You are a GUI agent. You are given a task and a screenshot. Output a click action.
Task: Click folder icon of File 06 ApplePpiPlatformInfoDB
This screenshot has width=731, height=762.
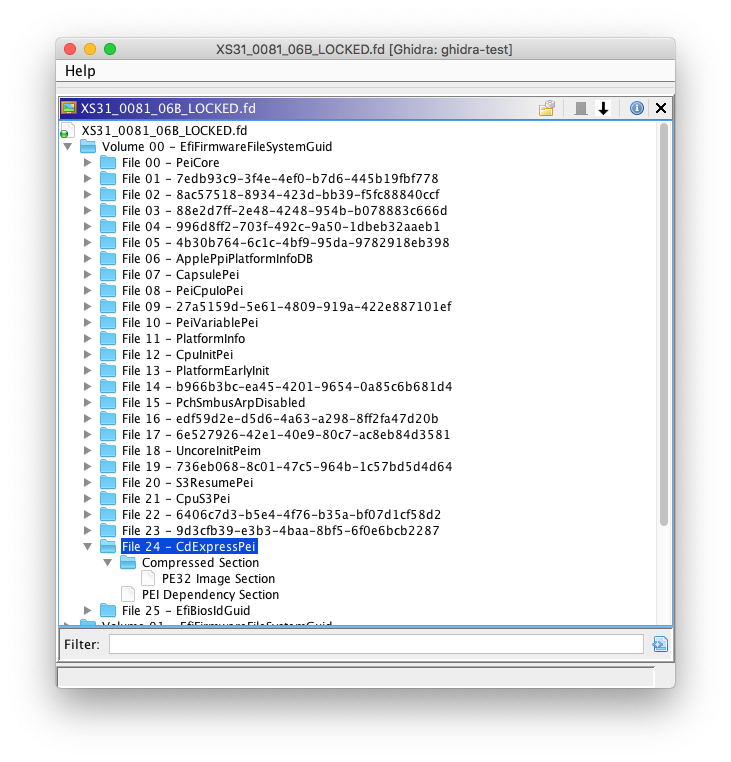click(x=108, y=259)
